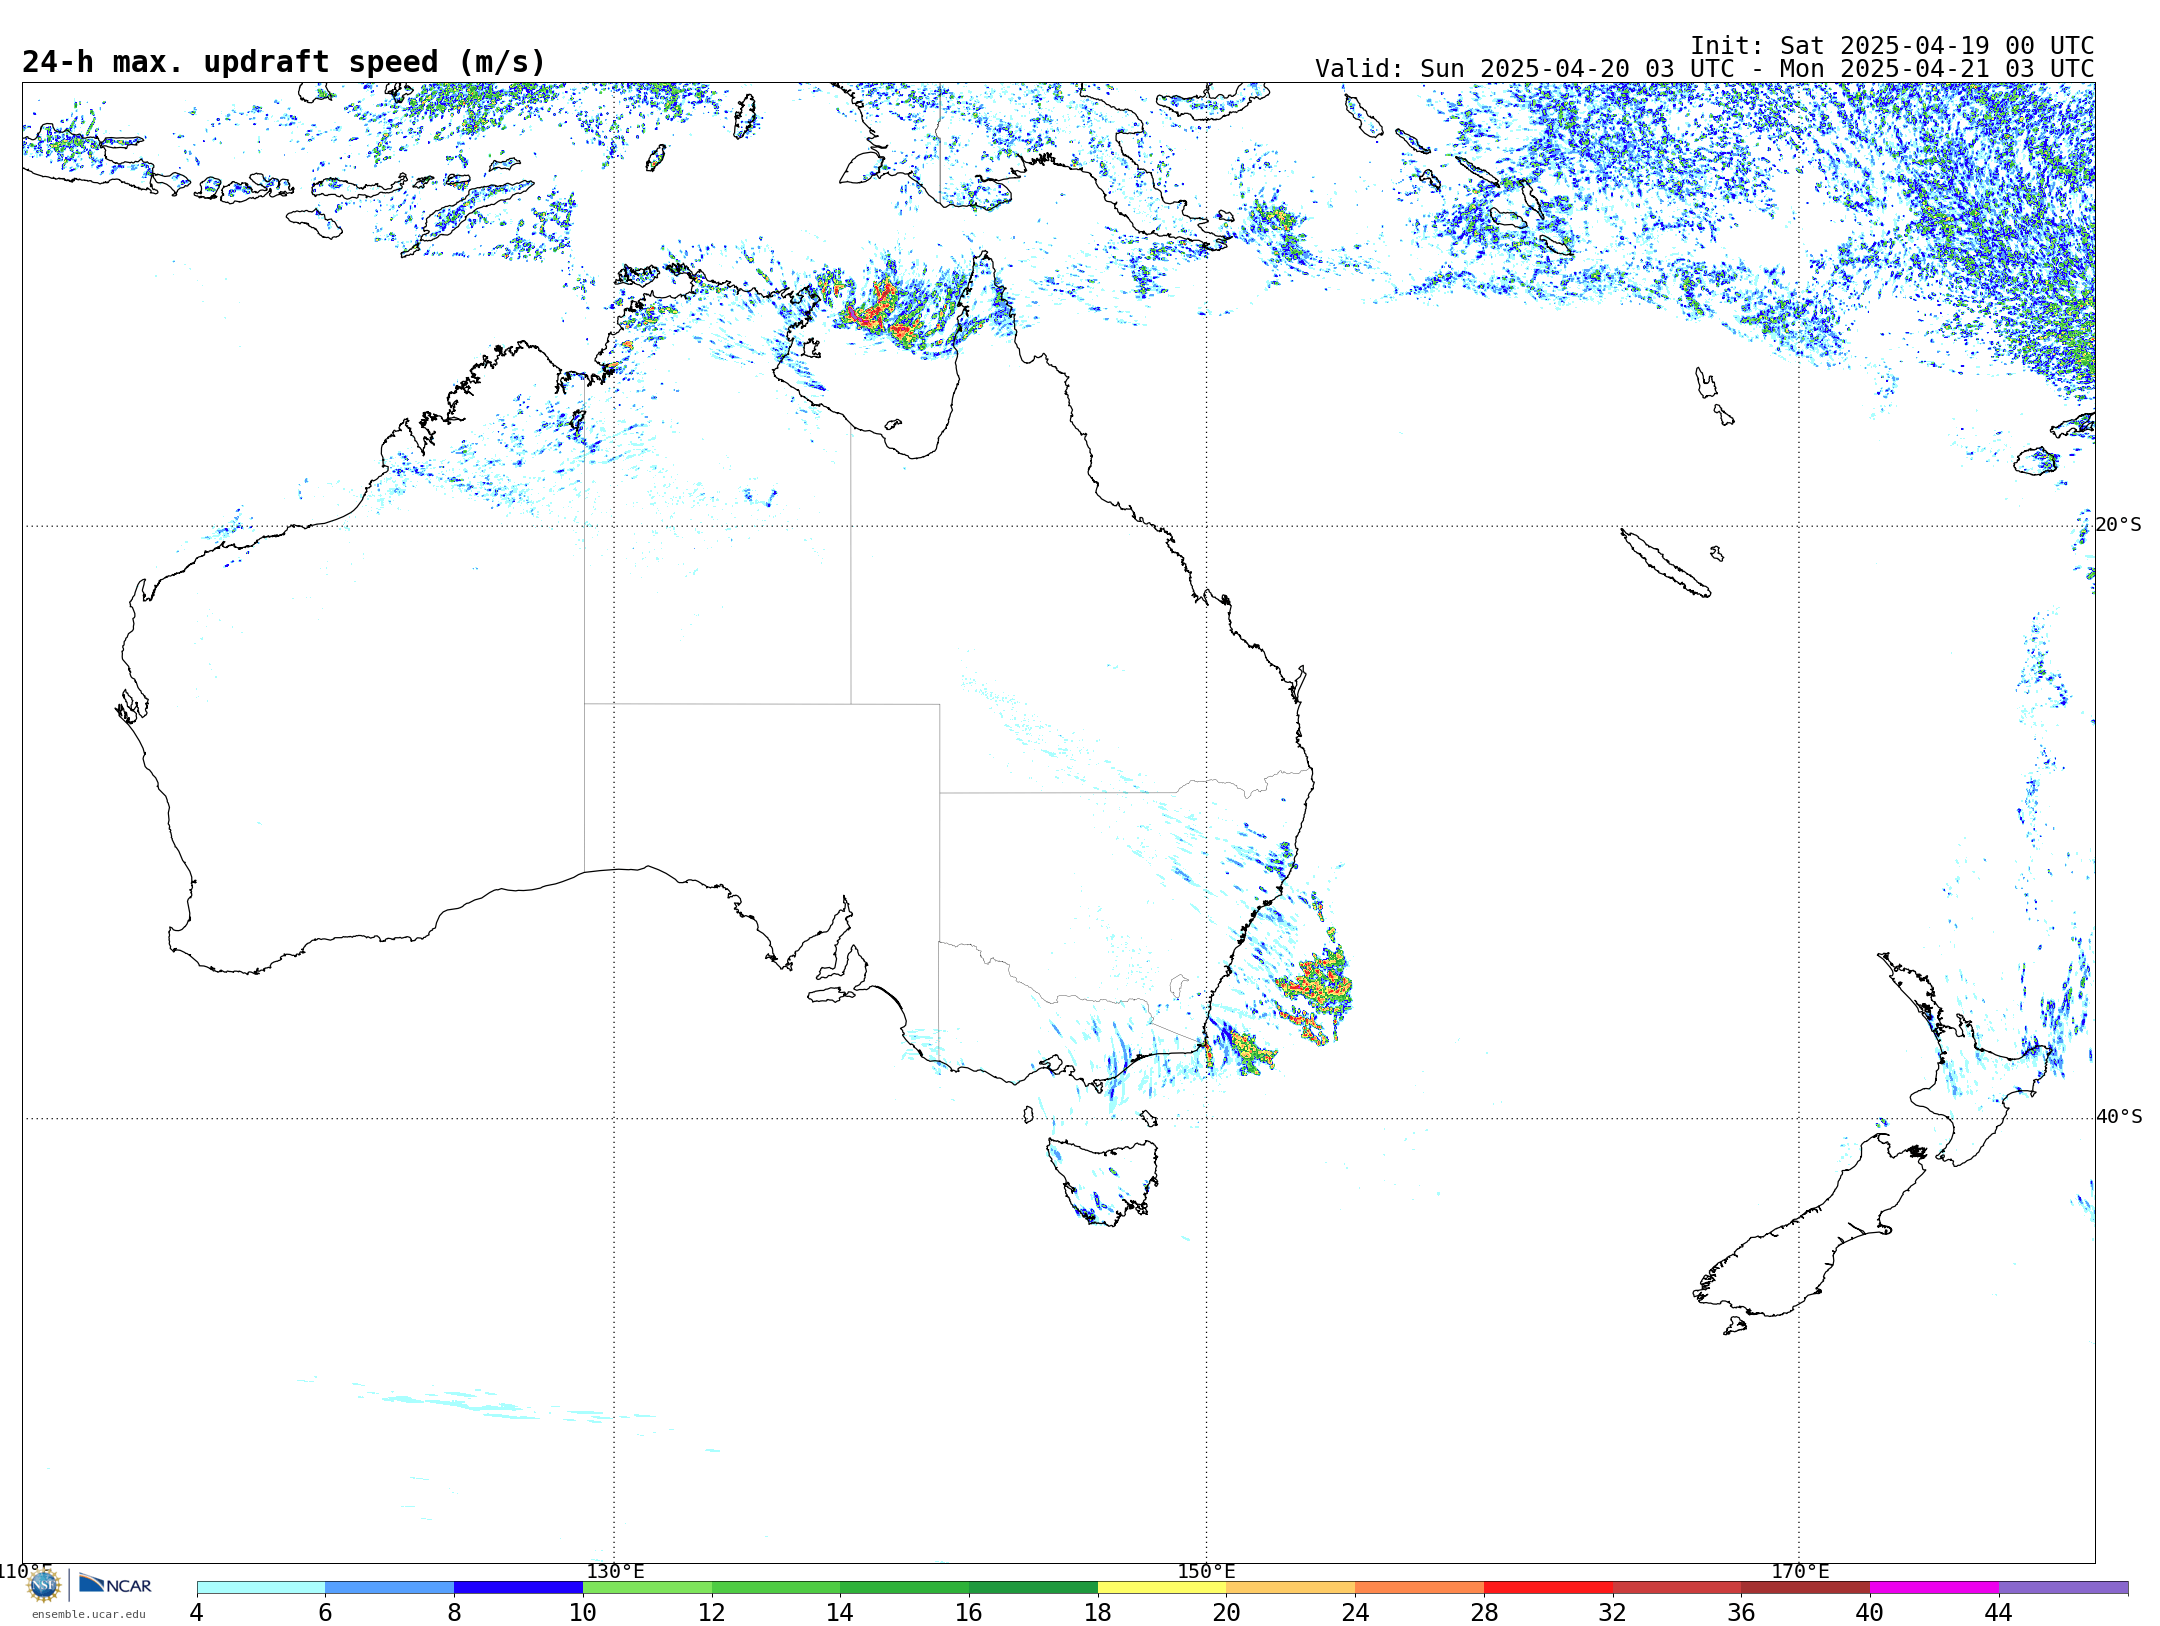Click the New Caledonia island outline
The image size is (2160, 1626).
pos(1664,564)
